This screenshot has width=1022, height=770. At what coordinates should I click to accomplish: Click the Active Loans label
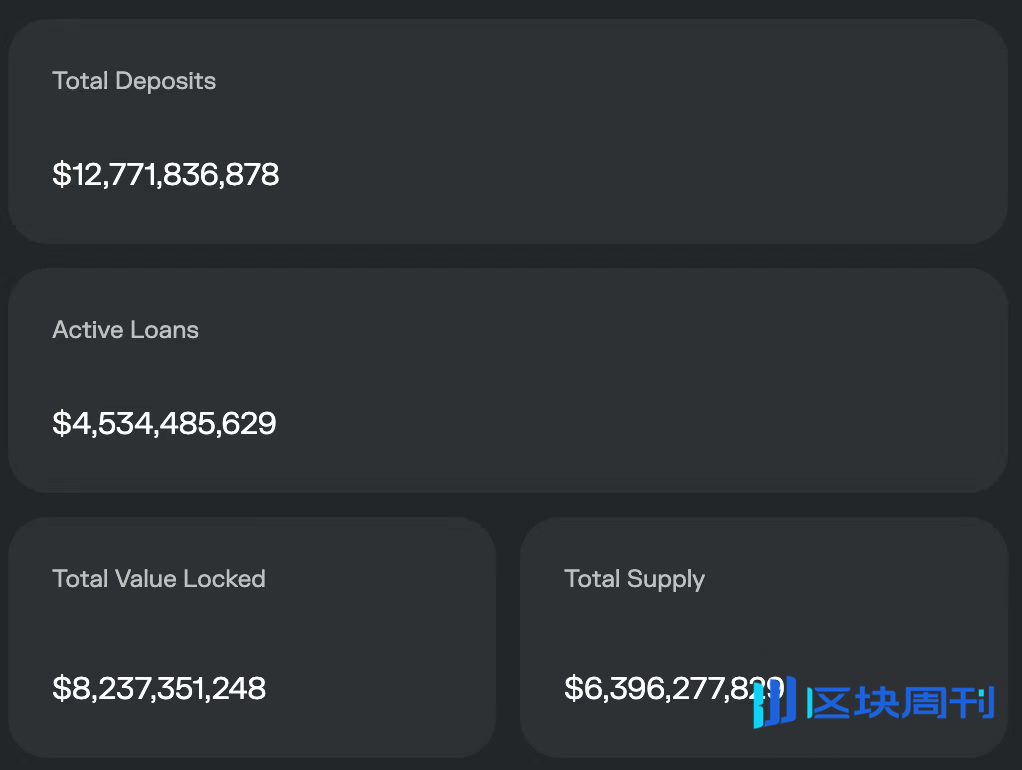(125, 330)
